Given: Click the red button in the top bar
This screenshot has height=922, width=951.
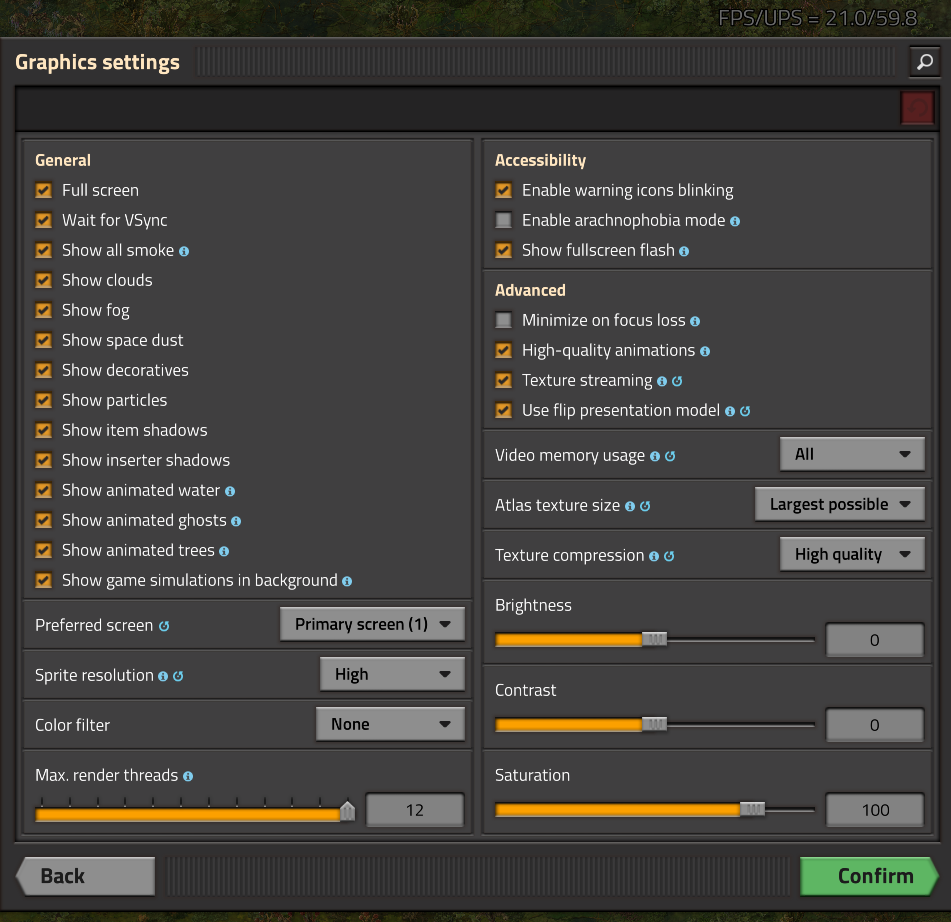Looking at the screenshot, I should (916, 108).
